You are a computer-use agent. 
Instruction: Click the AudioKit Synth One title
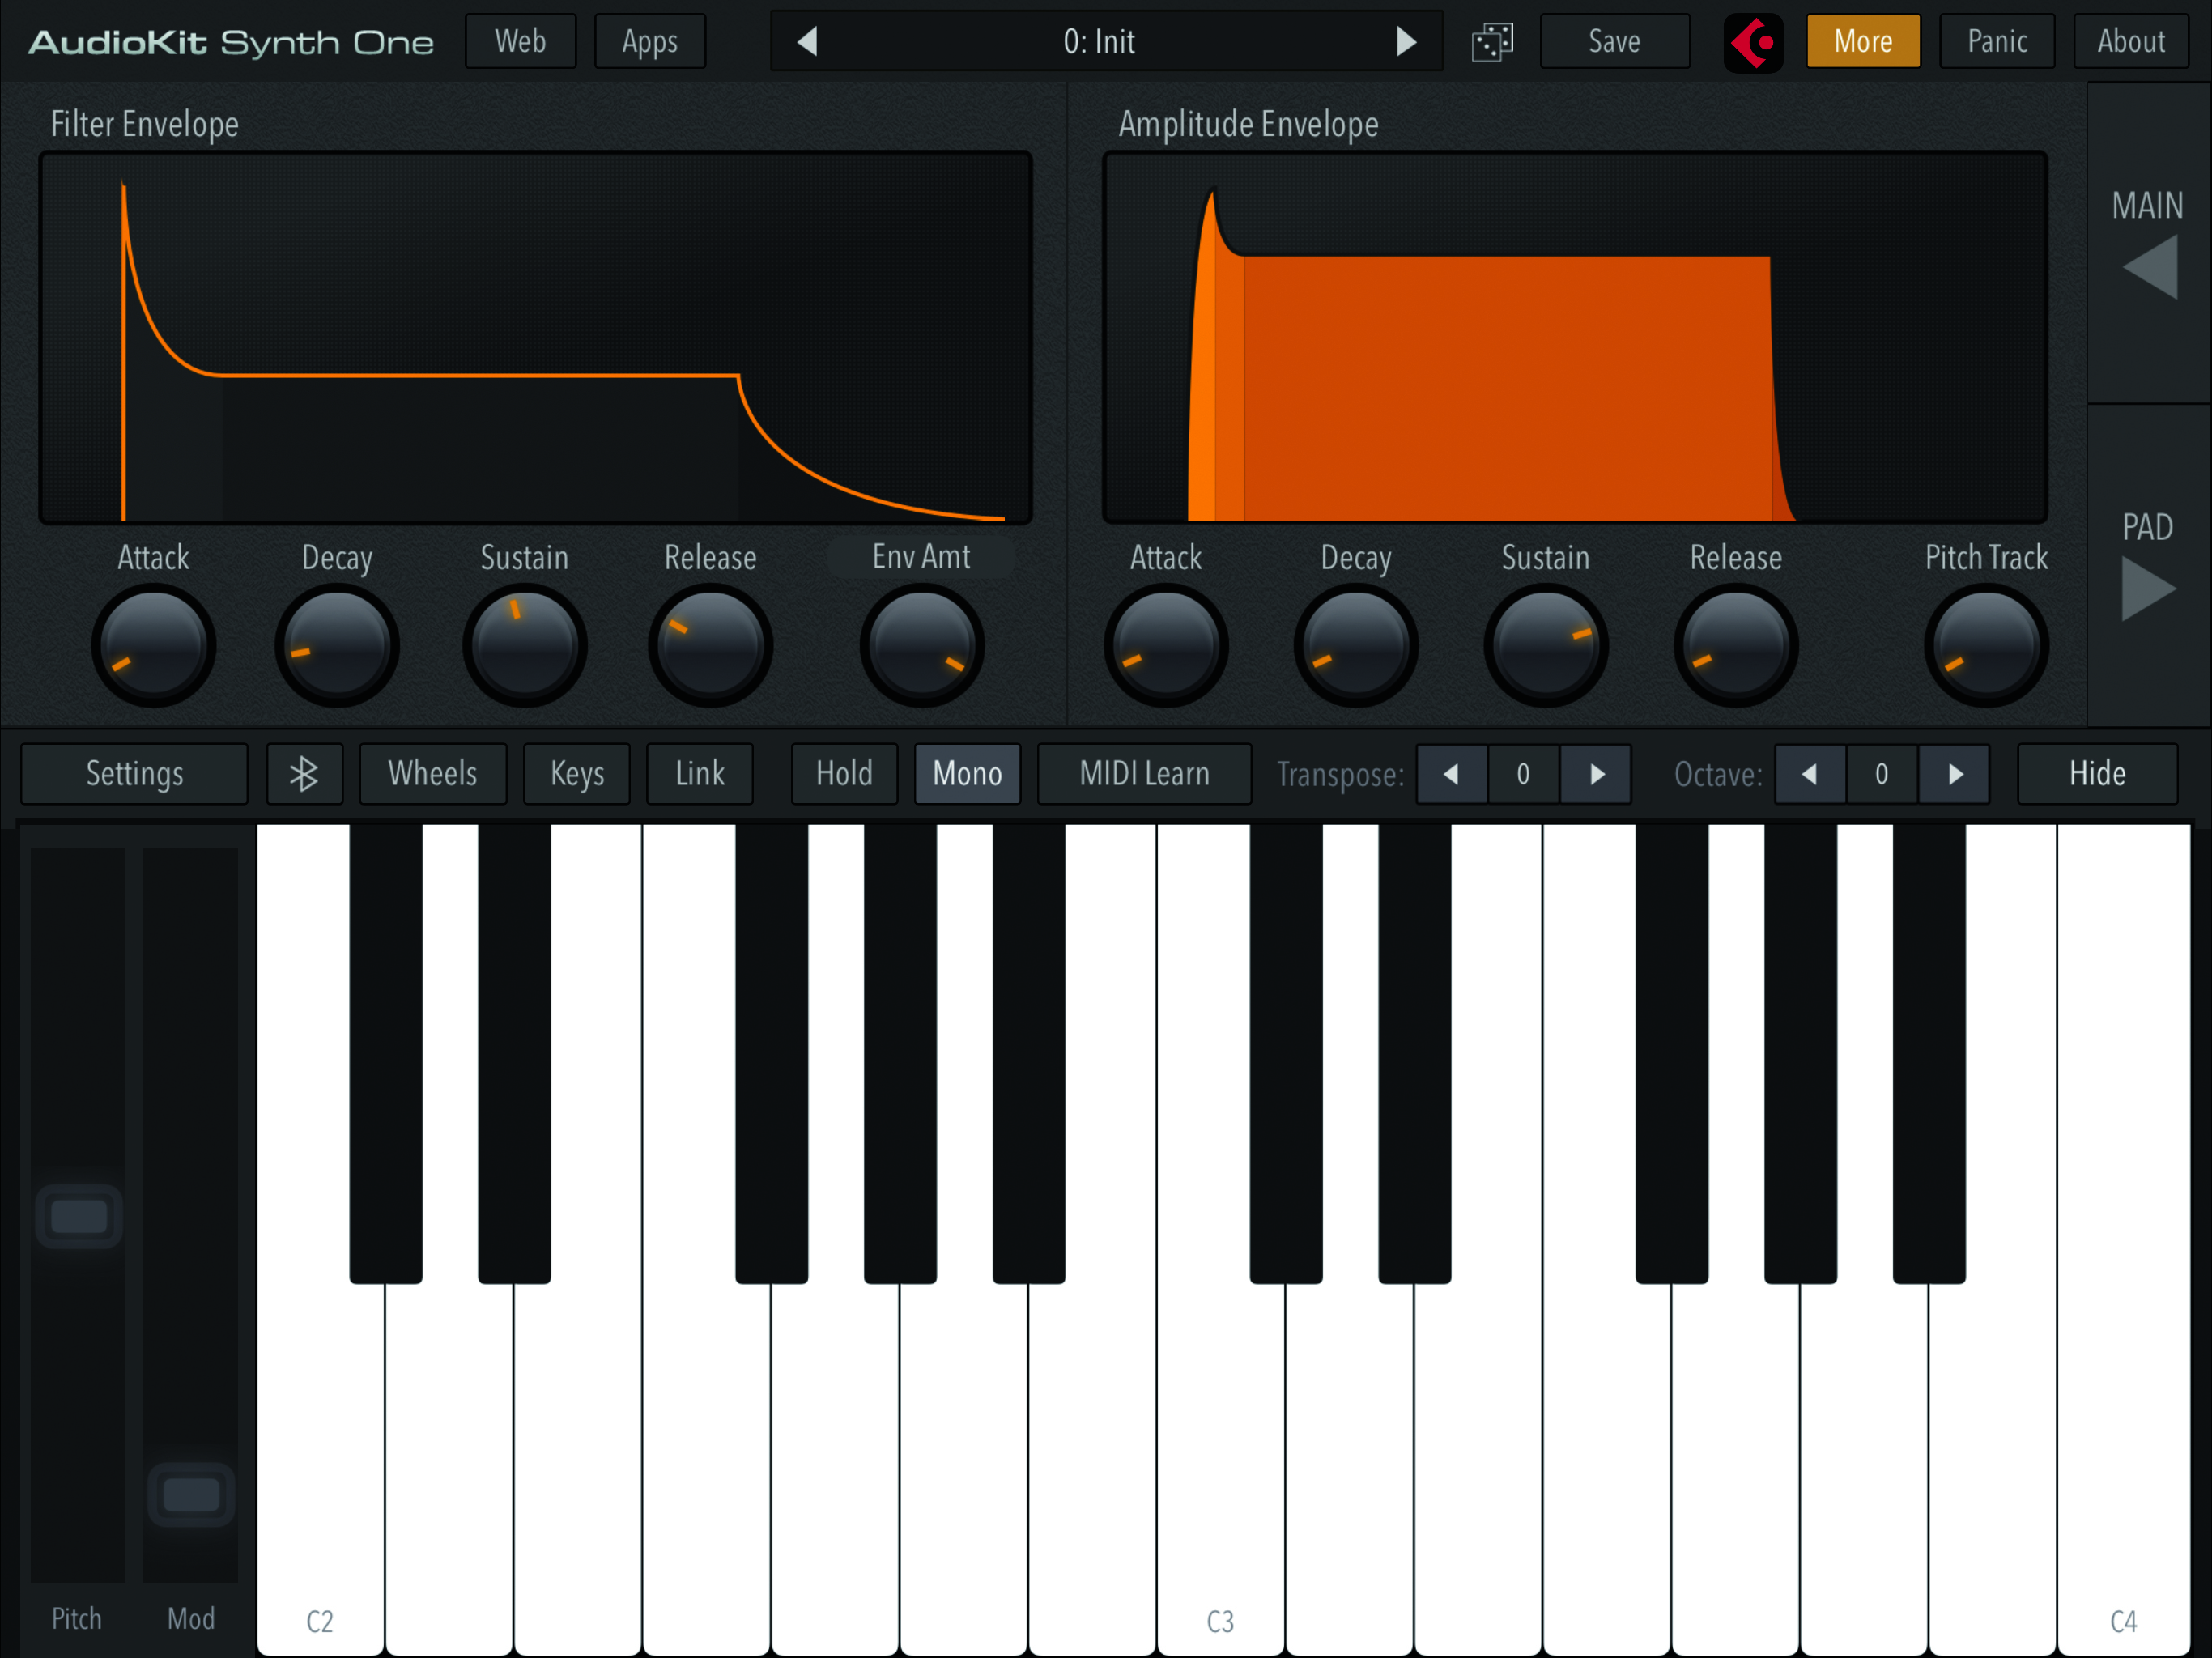click(x=231, y=42)
